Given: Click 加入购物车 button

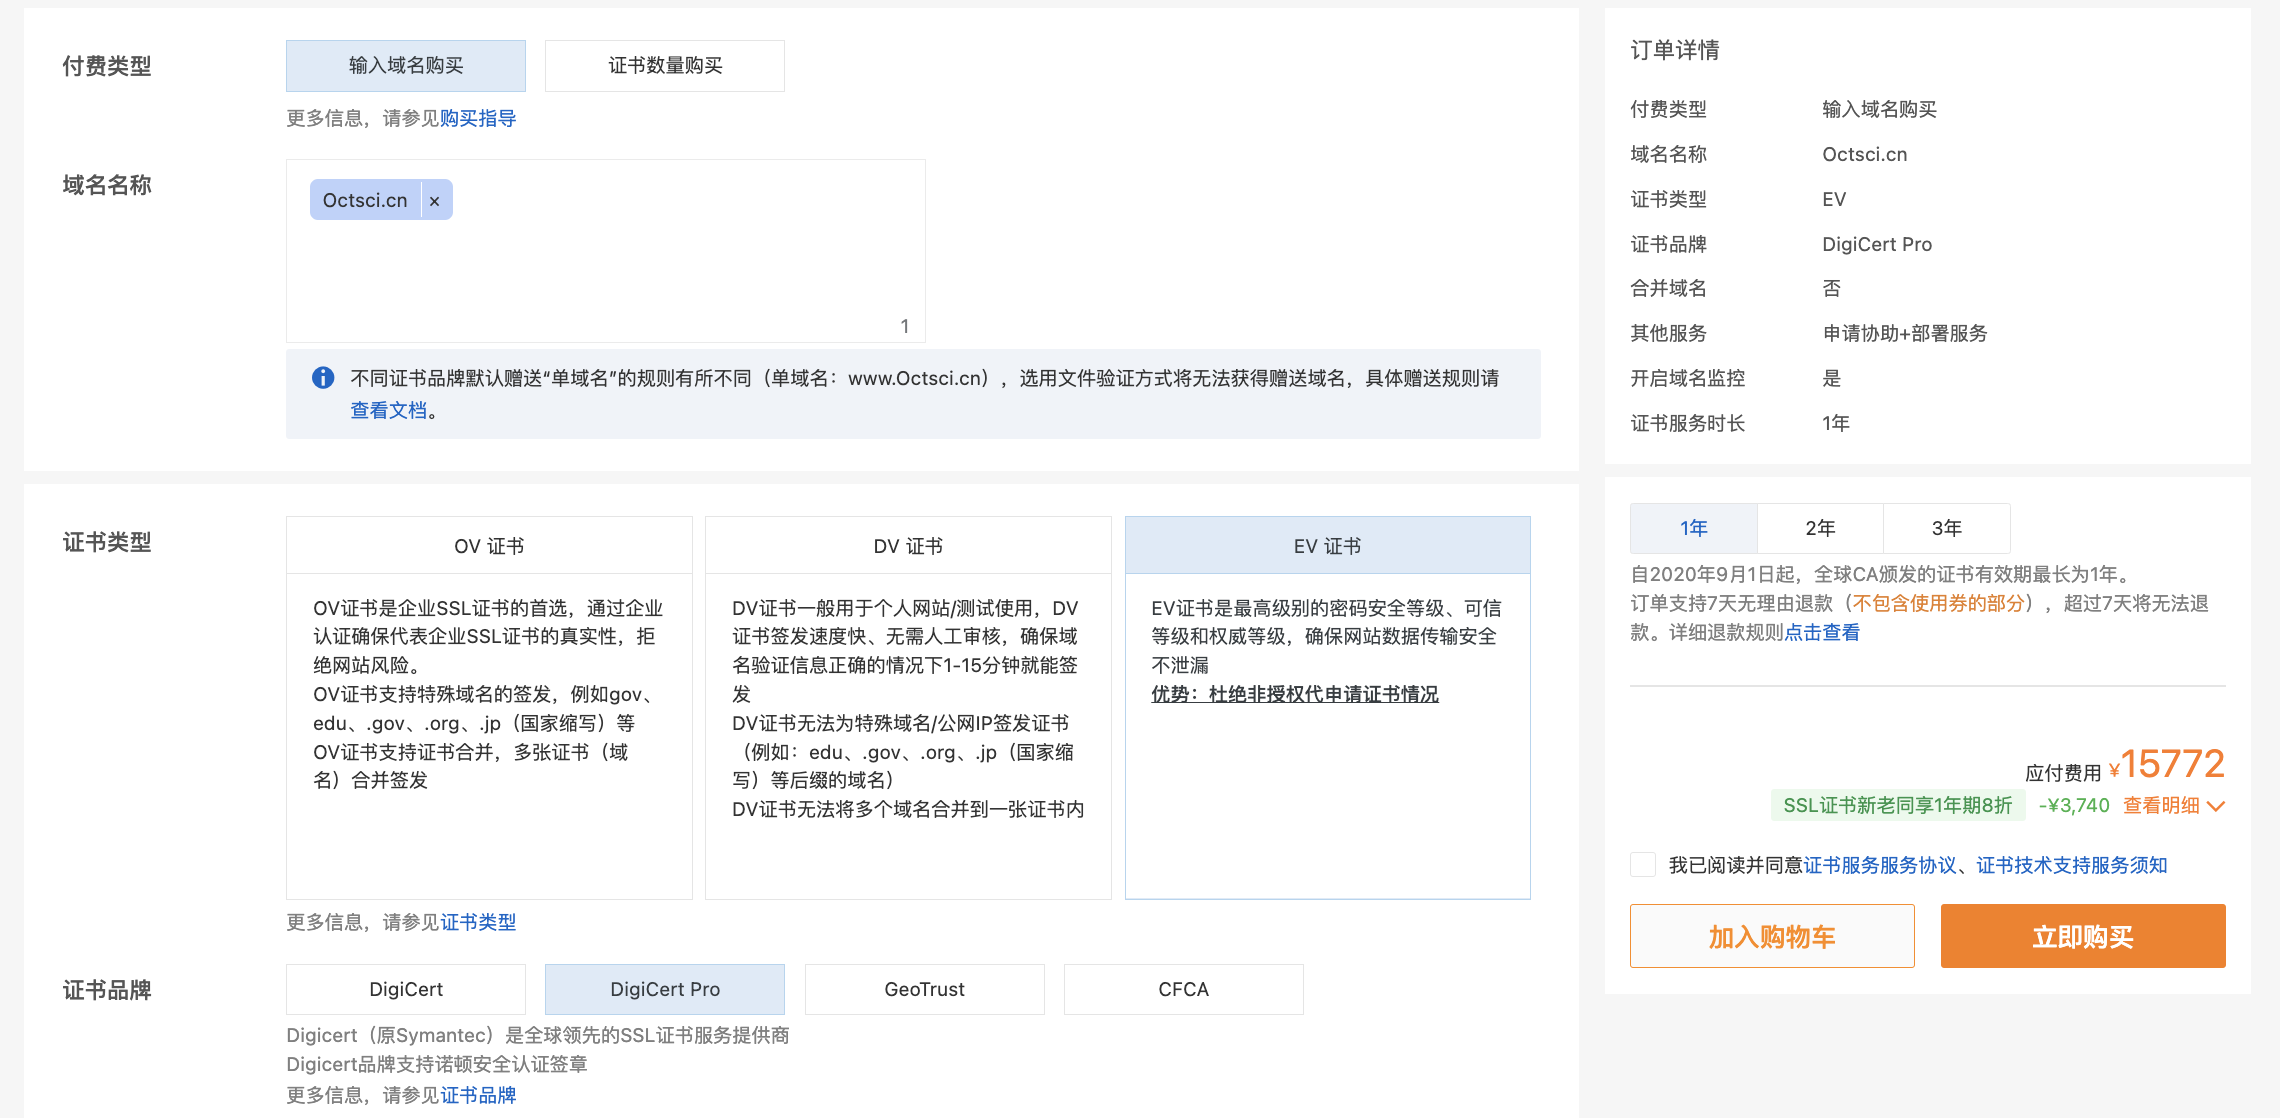Looking at the screenshot, I should tap(1771, 936).
